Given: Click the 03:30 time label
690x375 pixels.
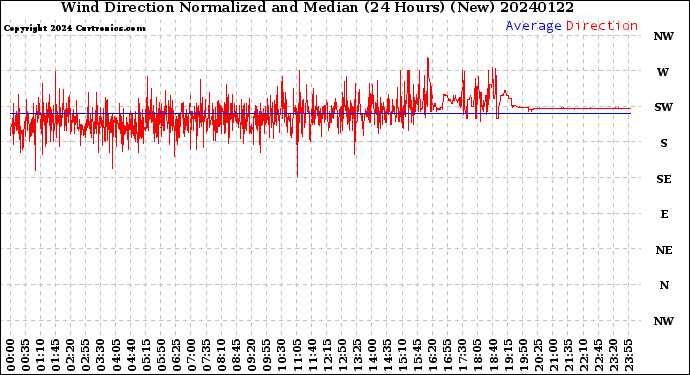Looking at the screenshot, I should coord(101,355).
